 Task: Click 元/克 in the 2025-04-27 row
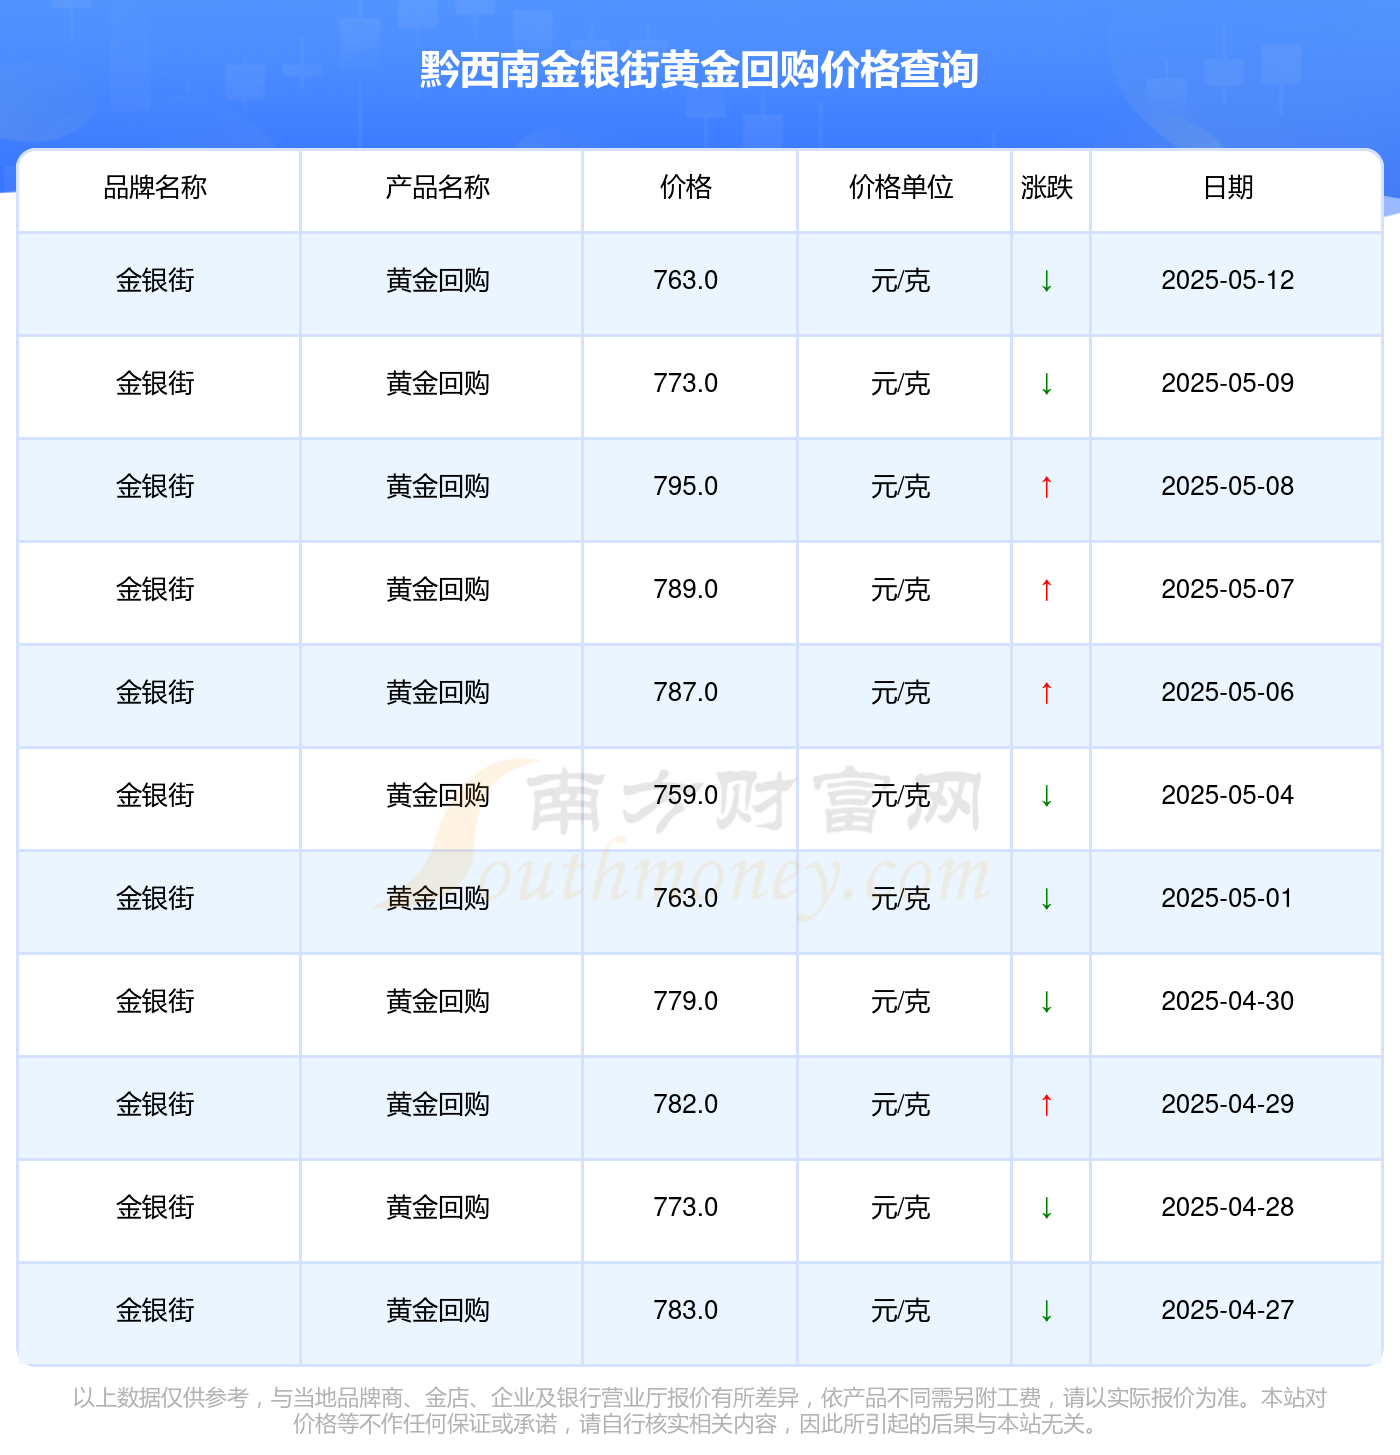point(901,1311)
